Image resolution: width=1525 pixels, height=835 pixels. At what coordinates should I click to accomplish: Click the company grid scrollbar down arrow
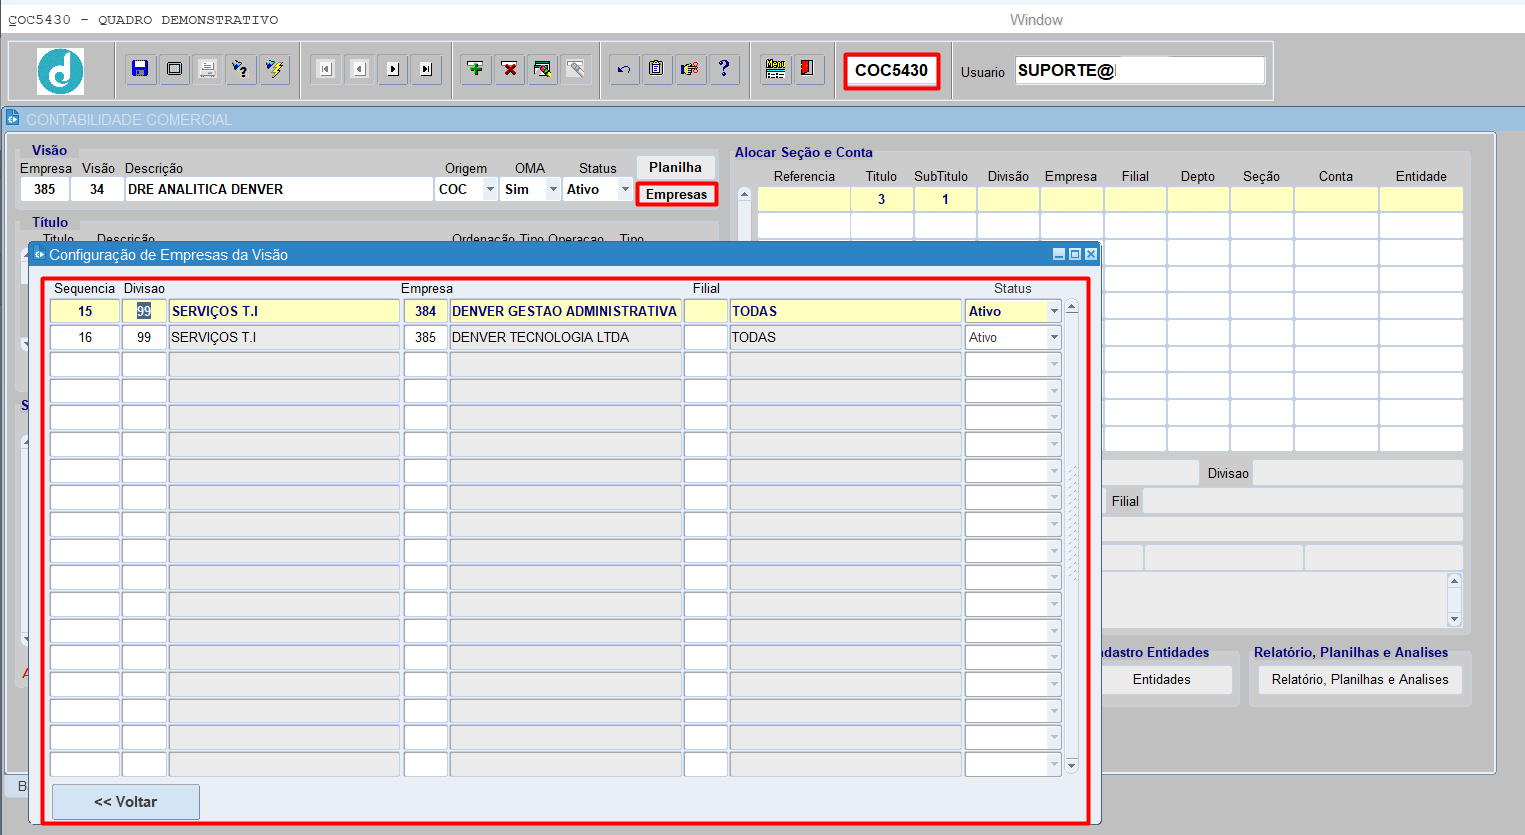click(x=1072, y=766)
